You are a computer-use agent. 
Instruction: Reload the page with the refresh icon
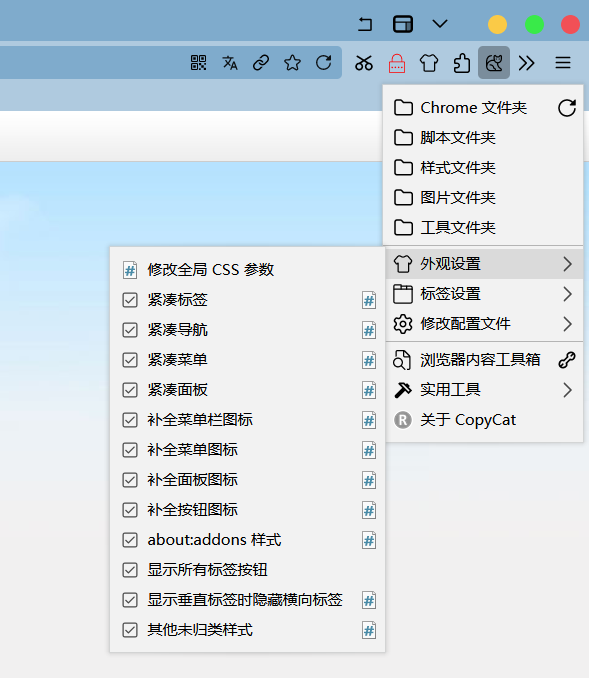pos(323,63)
